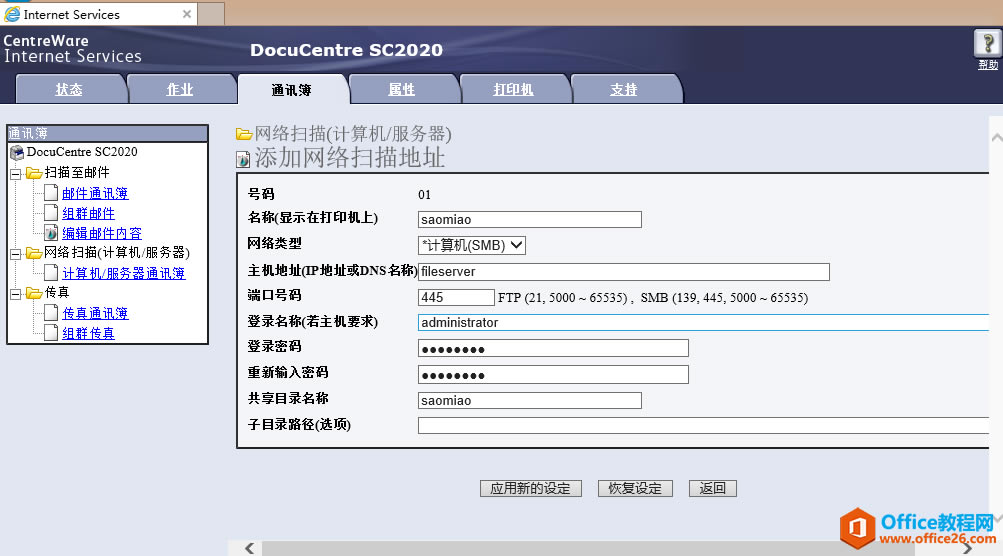
Task: Click the 传真通讯簿 page icon
Action: point(51,312)
